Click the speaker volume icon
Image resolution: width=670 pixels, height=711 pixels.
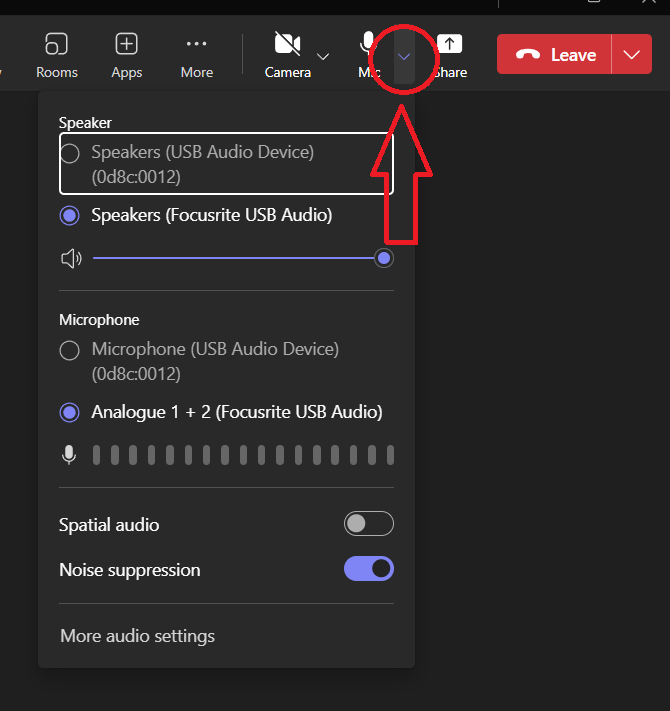[71, 260]
